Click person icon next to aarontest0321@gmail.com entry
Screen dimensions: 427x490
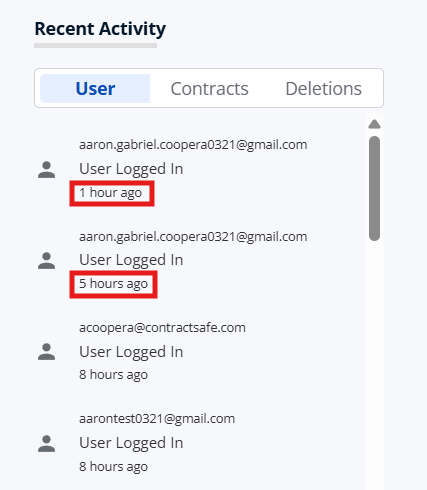pyautogui.click(x=46, y=443)
